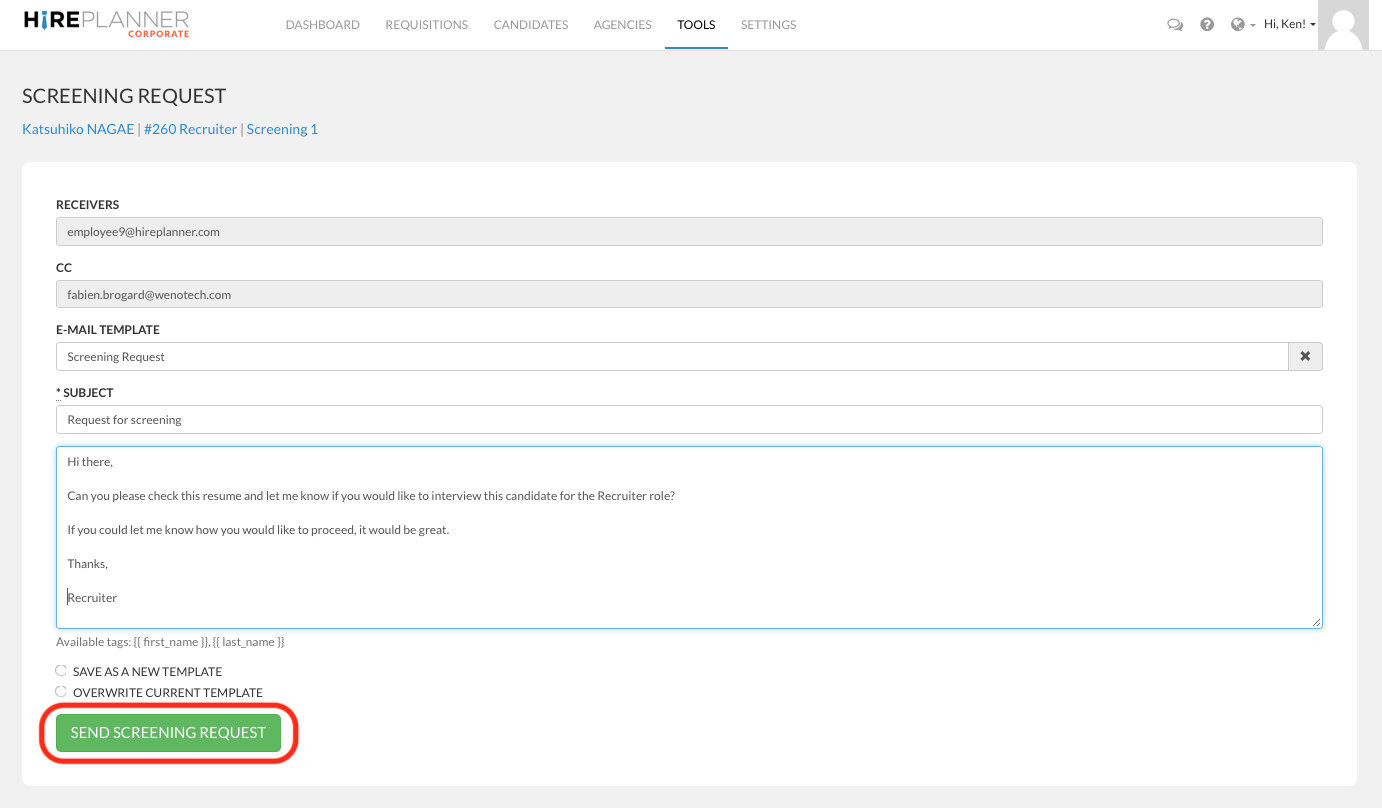Clear the e-mail template with X icon
The width and height of the screenshot is (1382, 808).
pos(1305,357)
